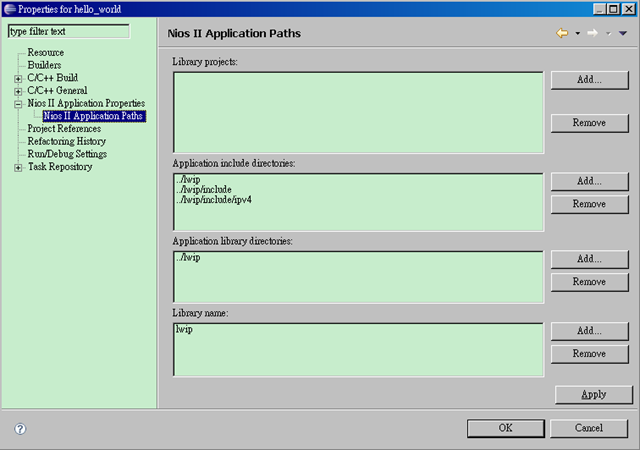Minimize the Properties for hello_world window
The height and width of the screenshot is (450, 640).
pyautogui.click(x=600, y=9)
